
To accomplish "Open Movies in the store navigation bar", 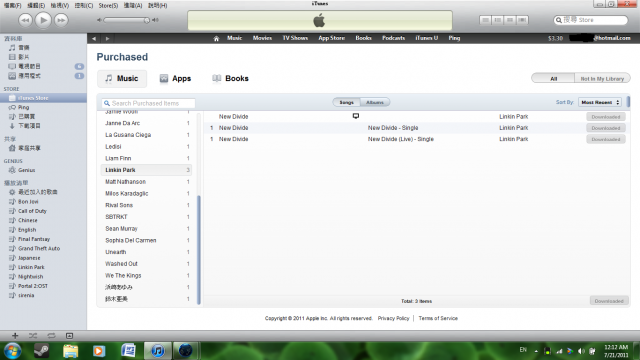I will click(x=262, y=38).
